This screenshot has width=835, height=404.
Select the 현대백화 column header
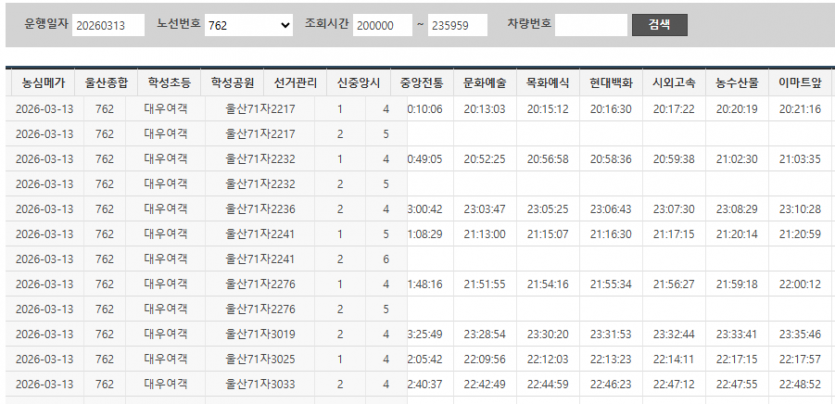pyautogui.click(x=610, y=83)
